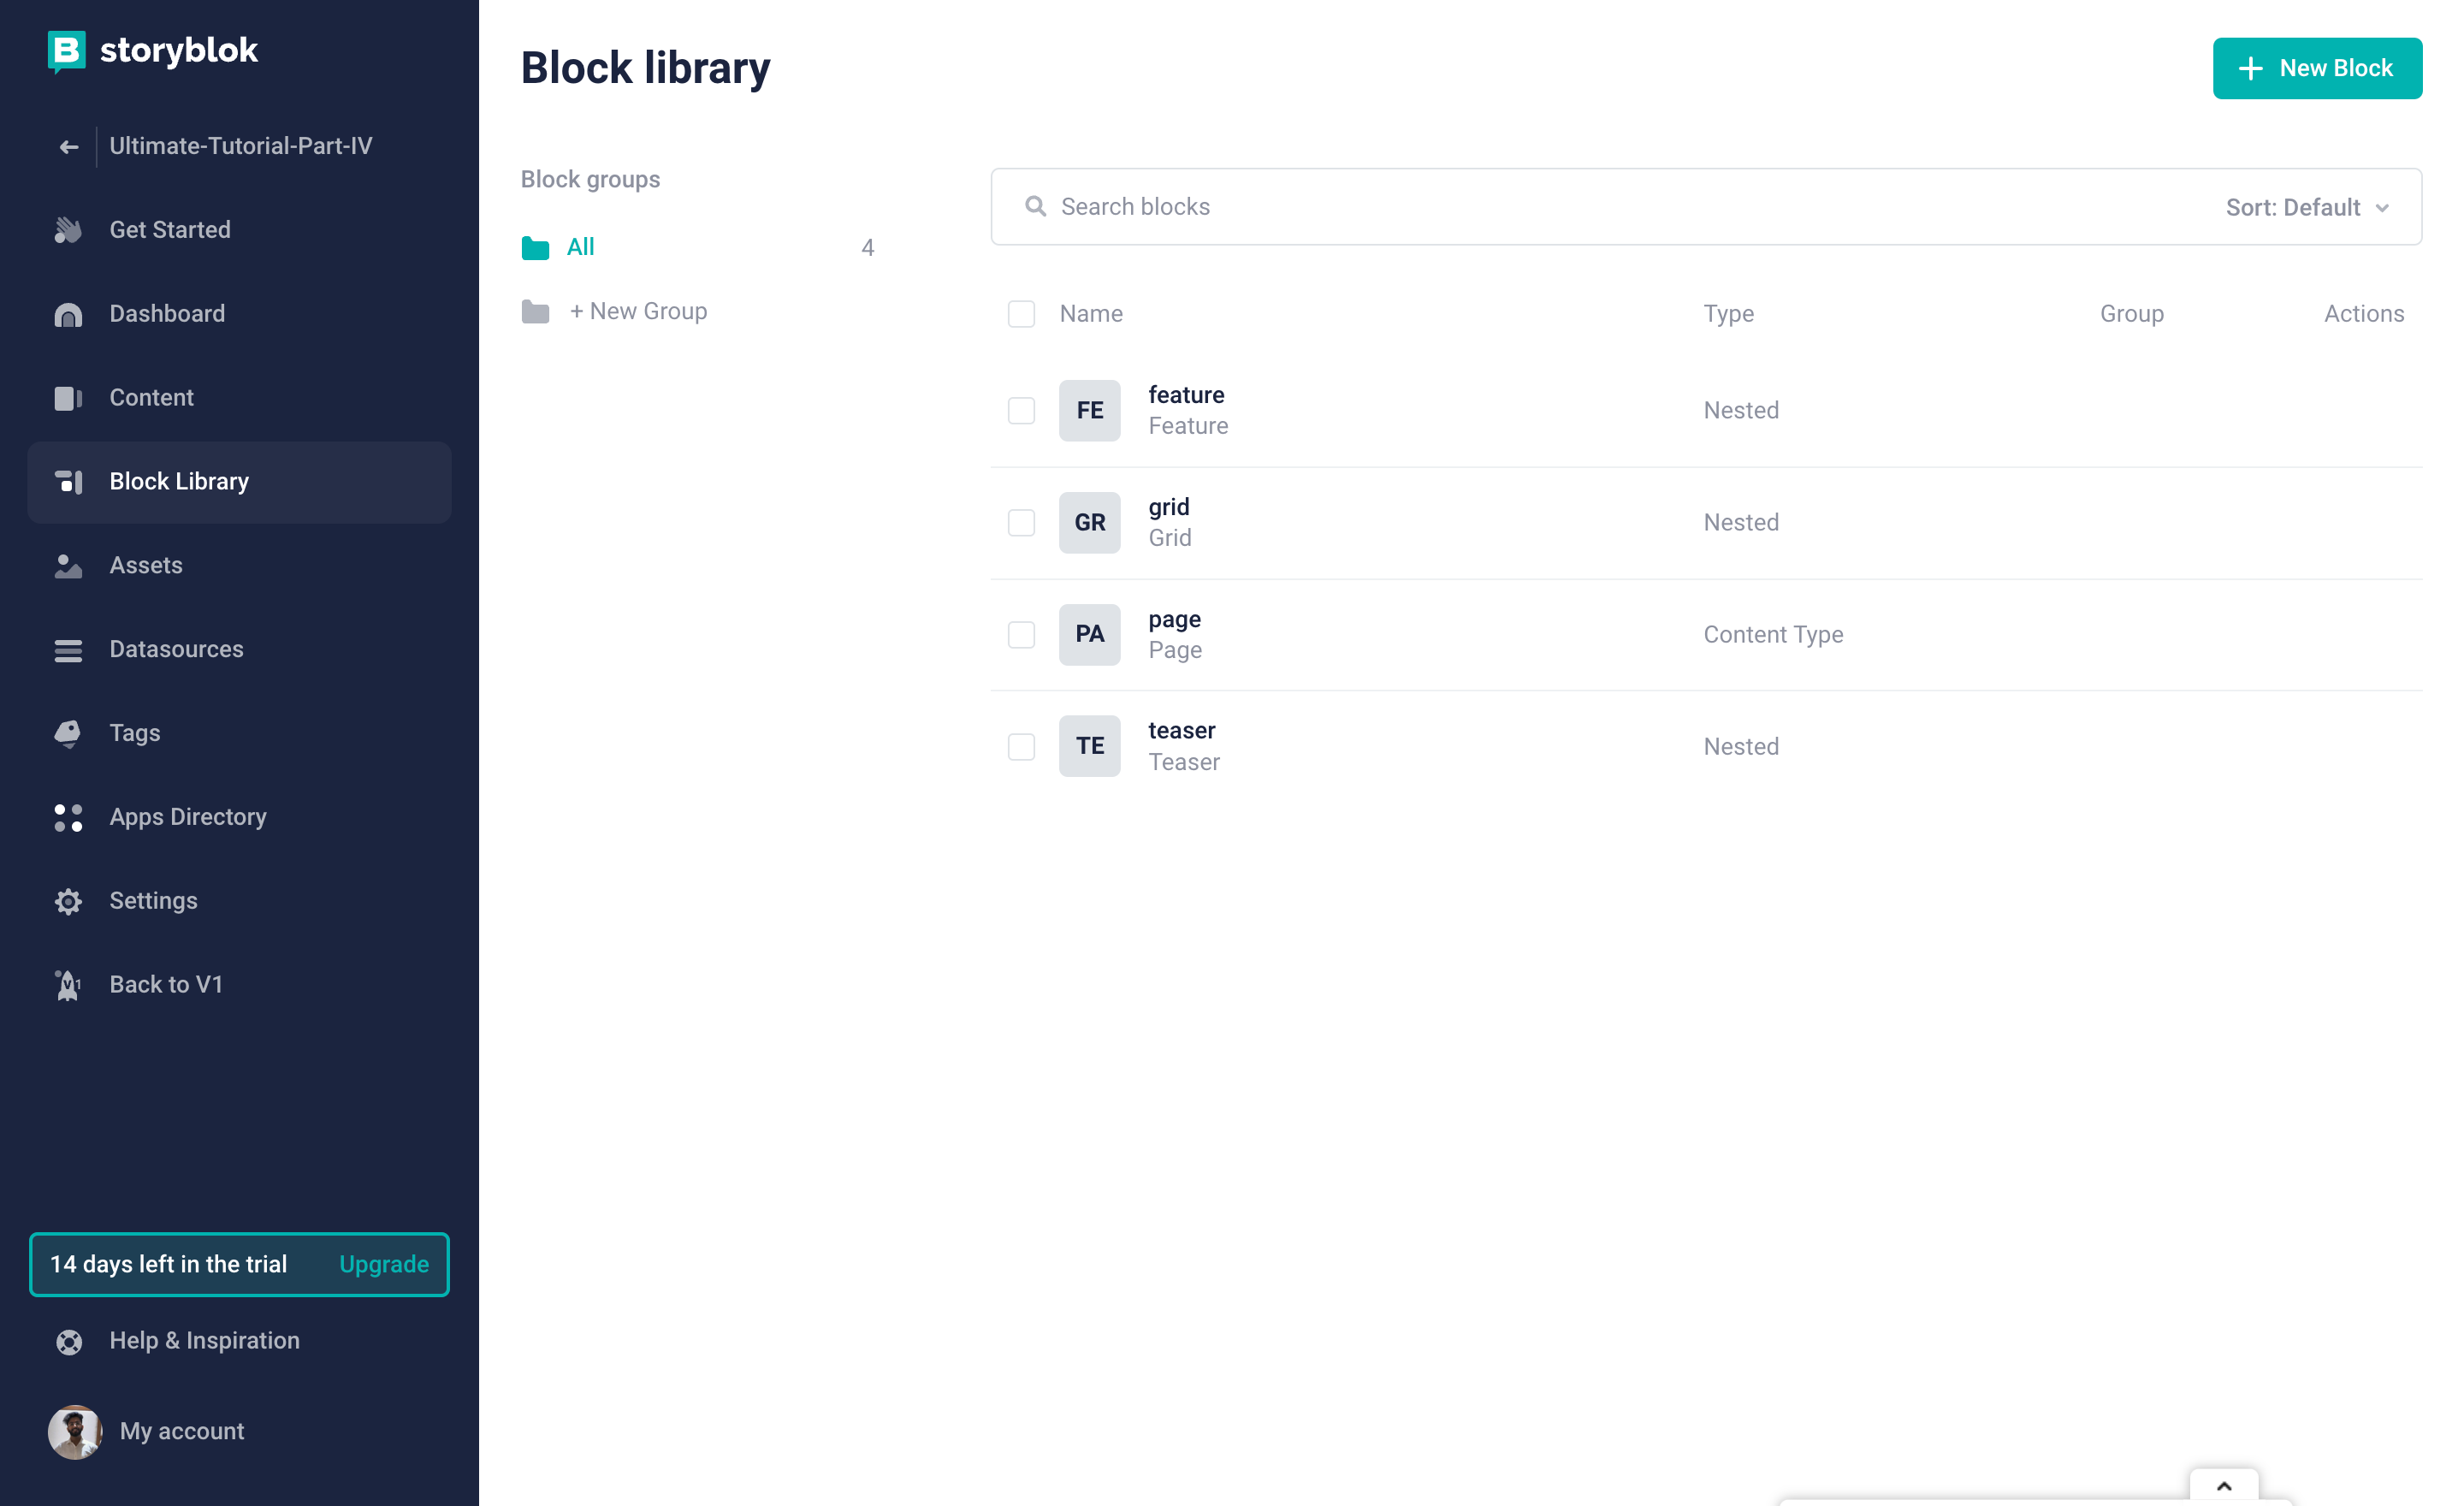Open Get Started in sidebar
Viewport: 2464px width, 1506px height.
coord(239,230)
